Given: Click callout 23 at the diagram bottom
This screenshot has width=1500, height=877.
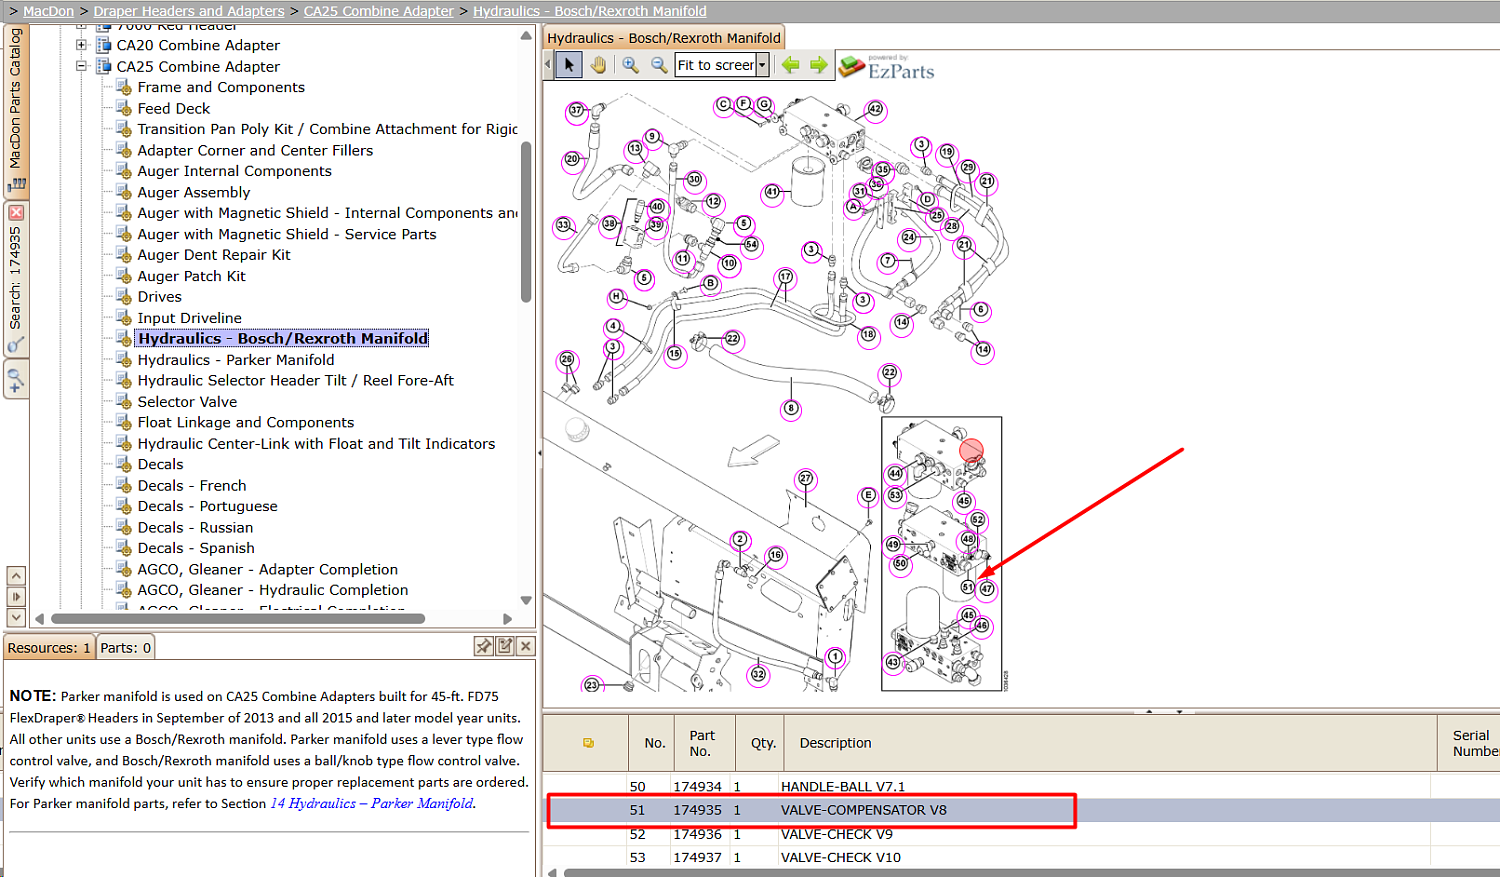Looking at the screenshot, I should point(592,685).
